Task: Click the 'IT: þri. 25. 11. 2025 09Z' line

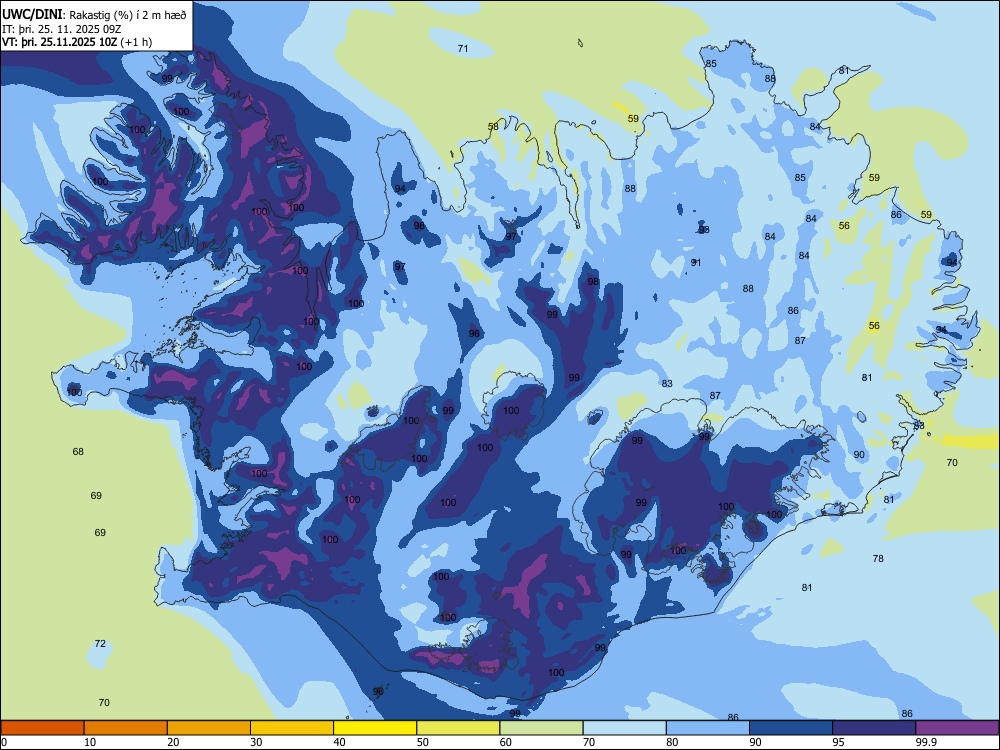Action: point(62,29)
